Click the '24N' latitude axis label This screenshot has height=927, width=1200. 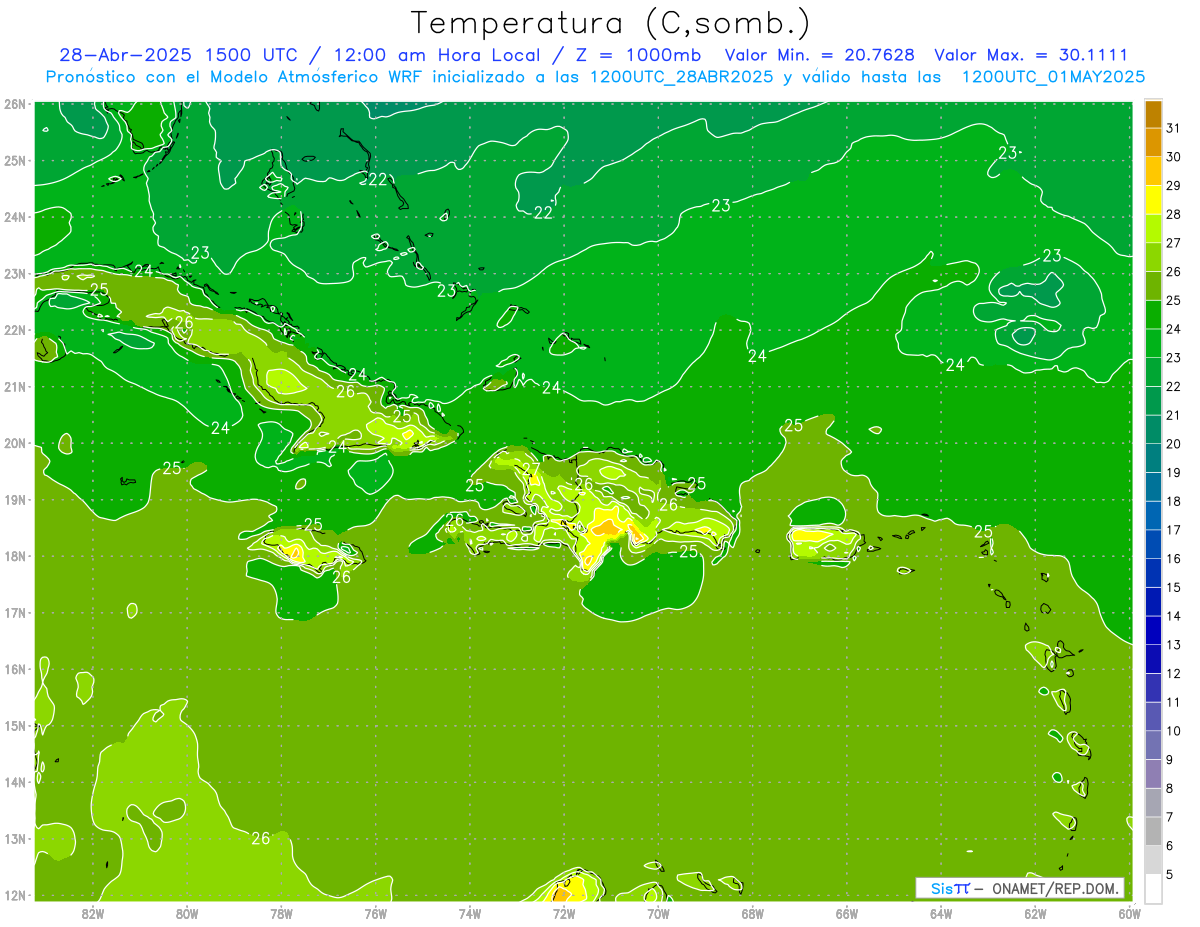[x=15, y=217]
